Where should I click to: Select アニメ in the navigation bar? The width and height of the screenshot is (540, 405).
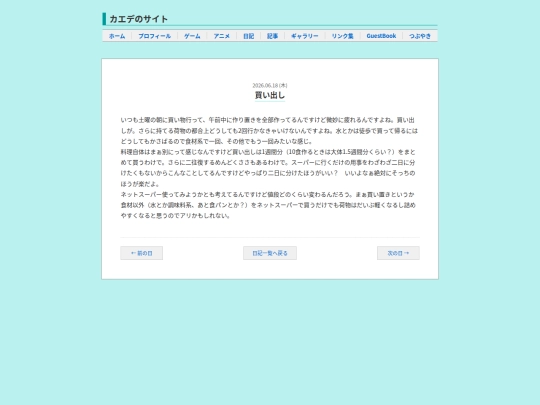point(222,36)
